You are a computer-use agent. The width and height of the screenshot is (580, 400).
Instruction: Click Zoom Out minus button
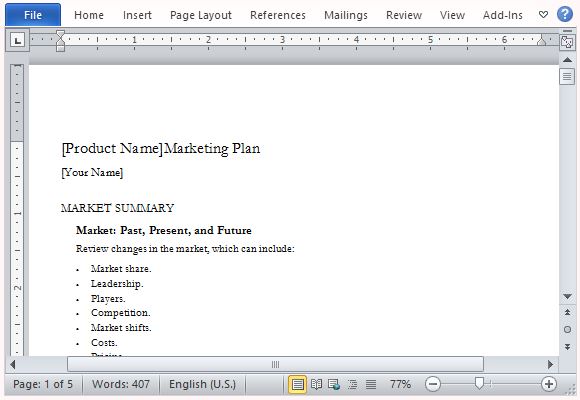tap(433, 384)
